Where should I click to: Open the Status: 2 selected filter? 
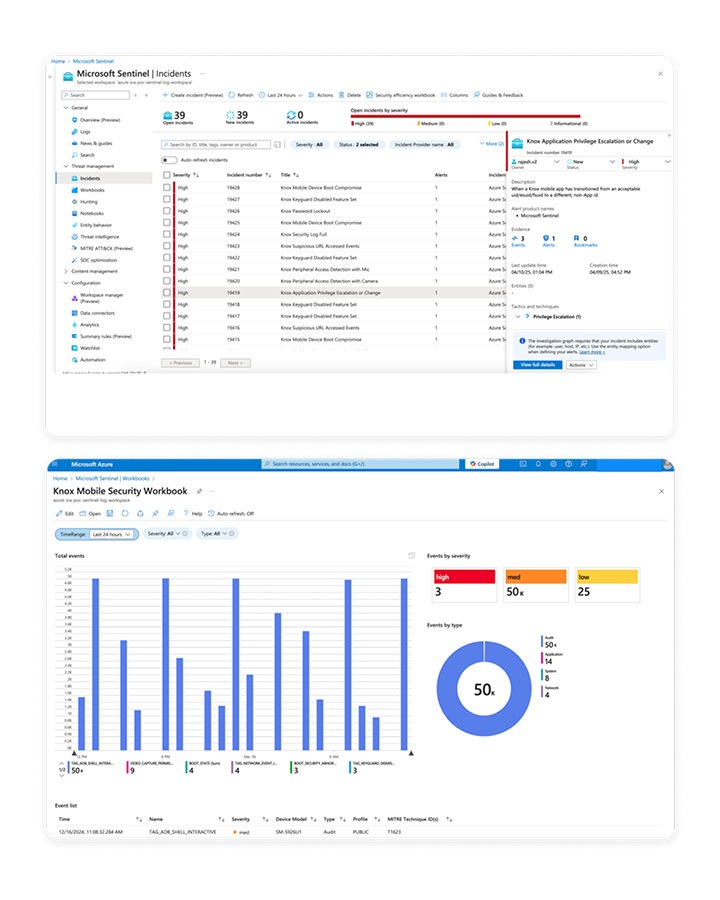pyautogui.click(x=358, y=145)
